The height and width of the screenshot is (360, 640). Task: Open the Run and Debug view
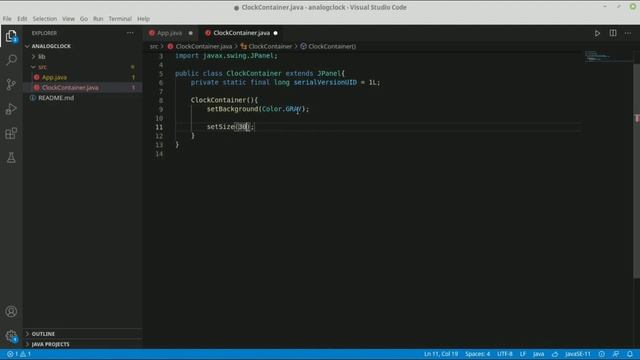11,109
